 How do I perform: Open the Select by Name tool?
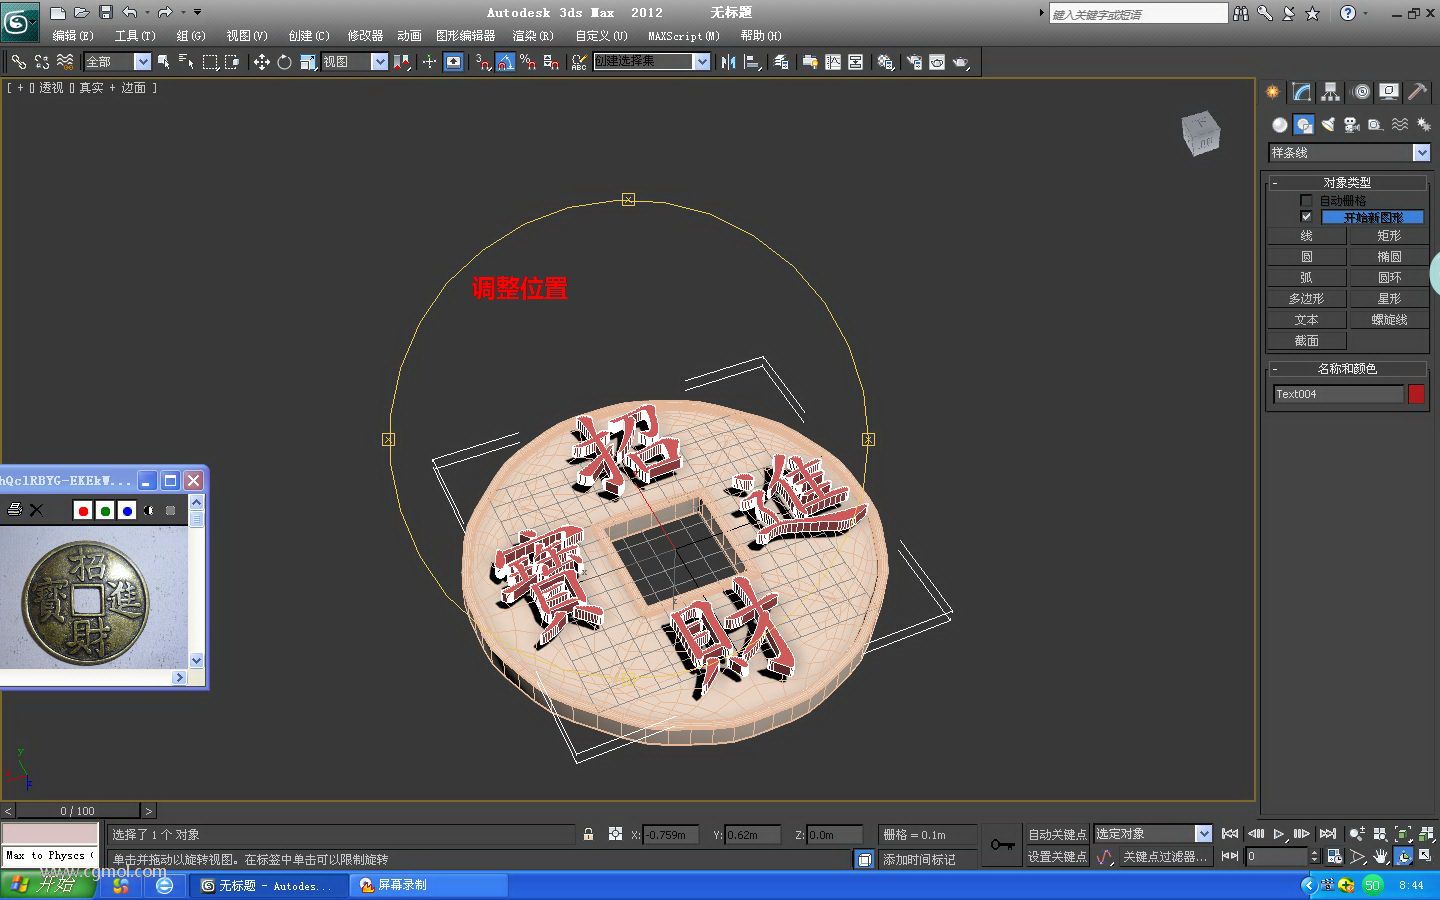(x=187, y=62)
